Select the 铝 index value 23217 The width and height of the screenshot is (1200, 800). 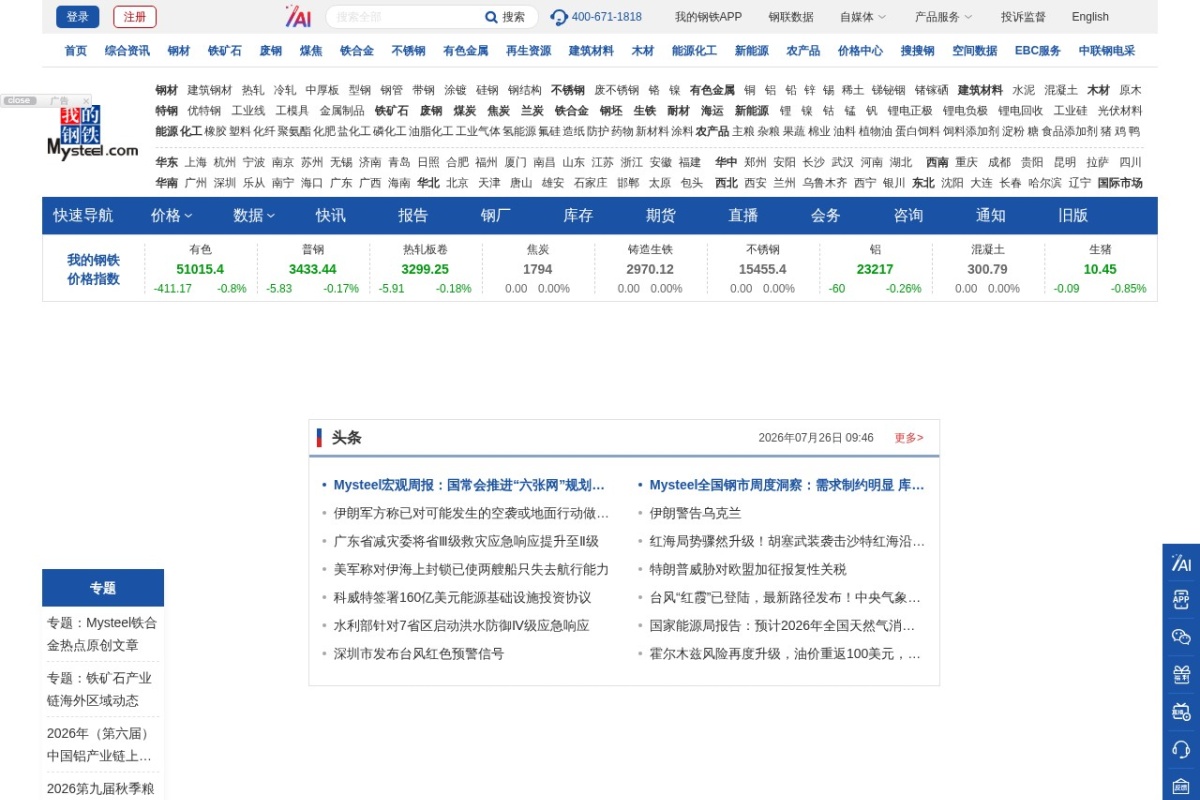coord(875,269)
